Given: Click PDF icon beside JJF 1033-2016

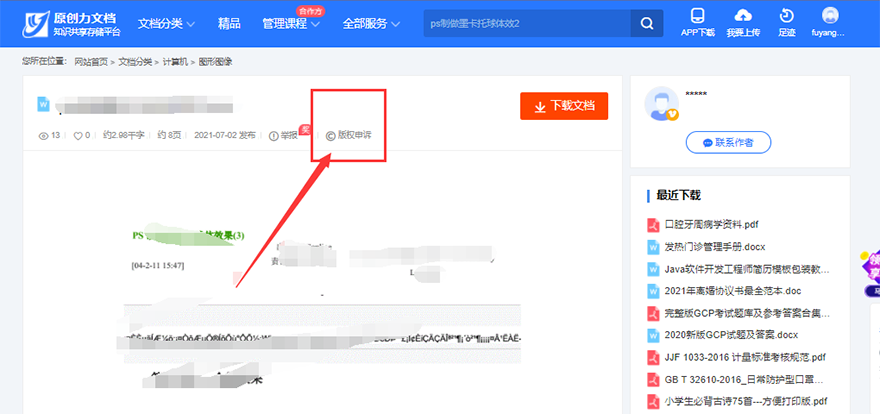Looking at the screenshot, I should [653, 357].
